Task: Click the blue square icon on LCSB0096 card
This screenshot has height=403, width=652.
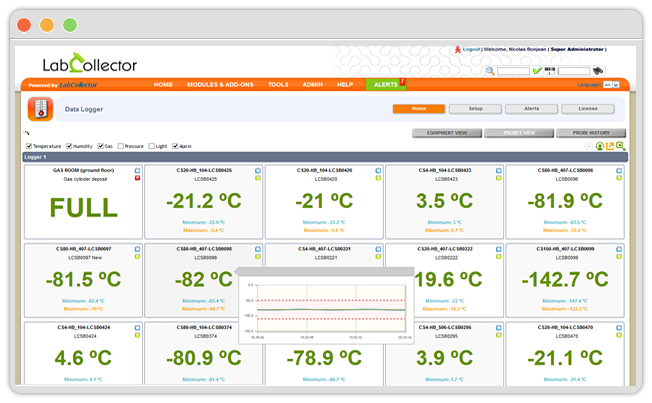Action: [619, 171]
